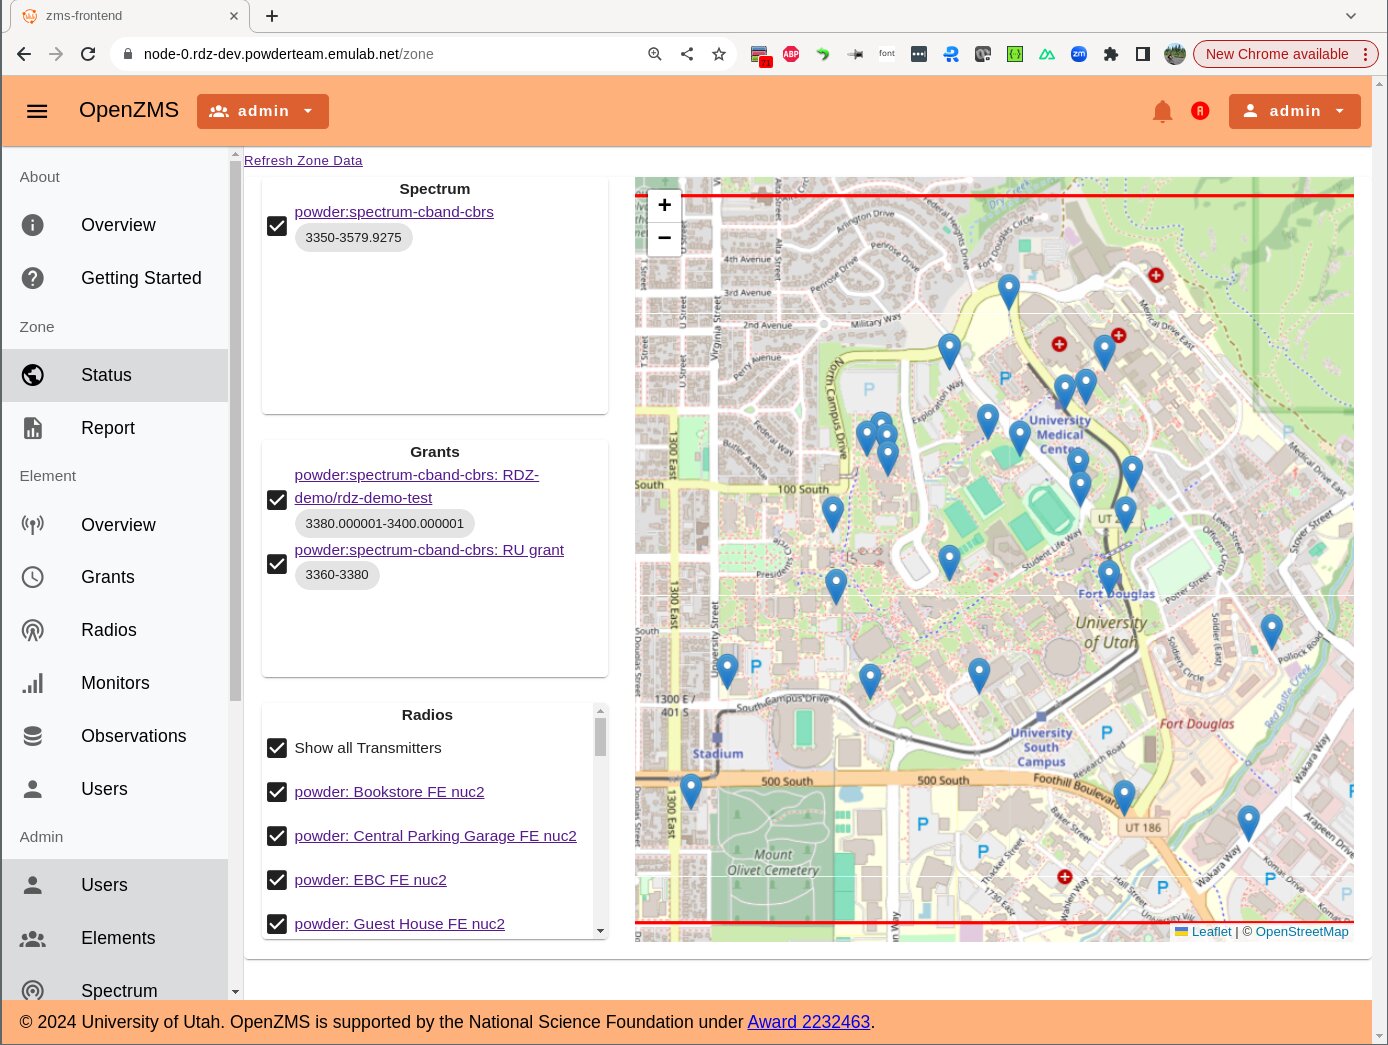Open the powder: Central Parking Garage FE nuc2 link
This screenshot has width=1388, height=1045.
435,836
